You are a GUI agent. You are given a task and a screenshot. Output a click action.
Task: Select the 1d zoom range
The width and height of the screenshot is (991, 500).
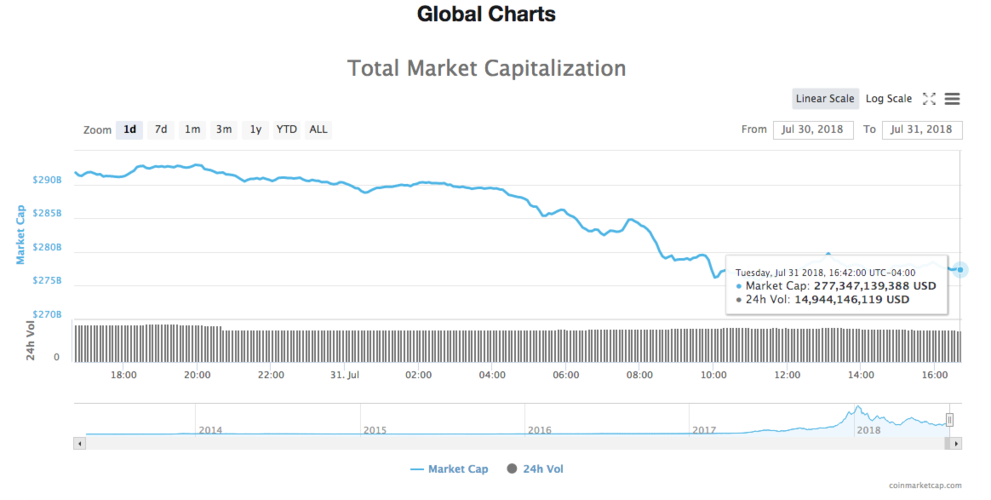(x=130, y=129)
